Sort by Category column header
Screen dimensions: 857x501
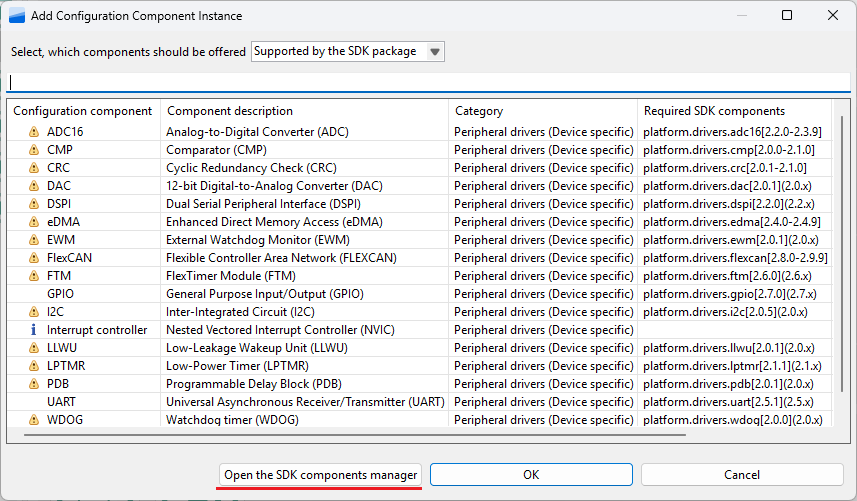[542, 111]
